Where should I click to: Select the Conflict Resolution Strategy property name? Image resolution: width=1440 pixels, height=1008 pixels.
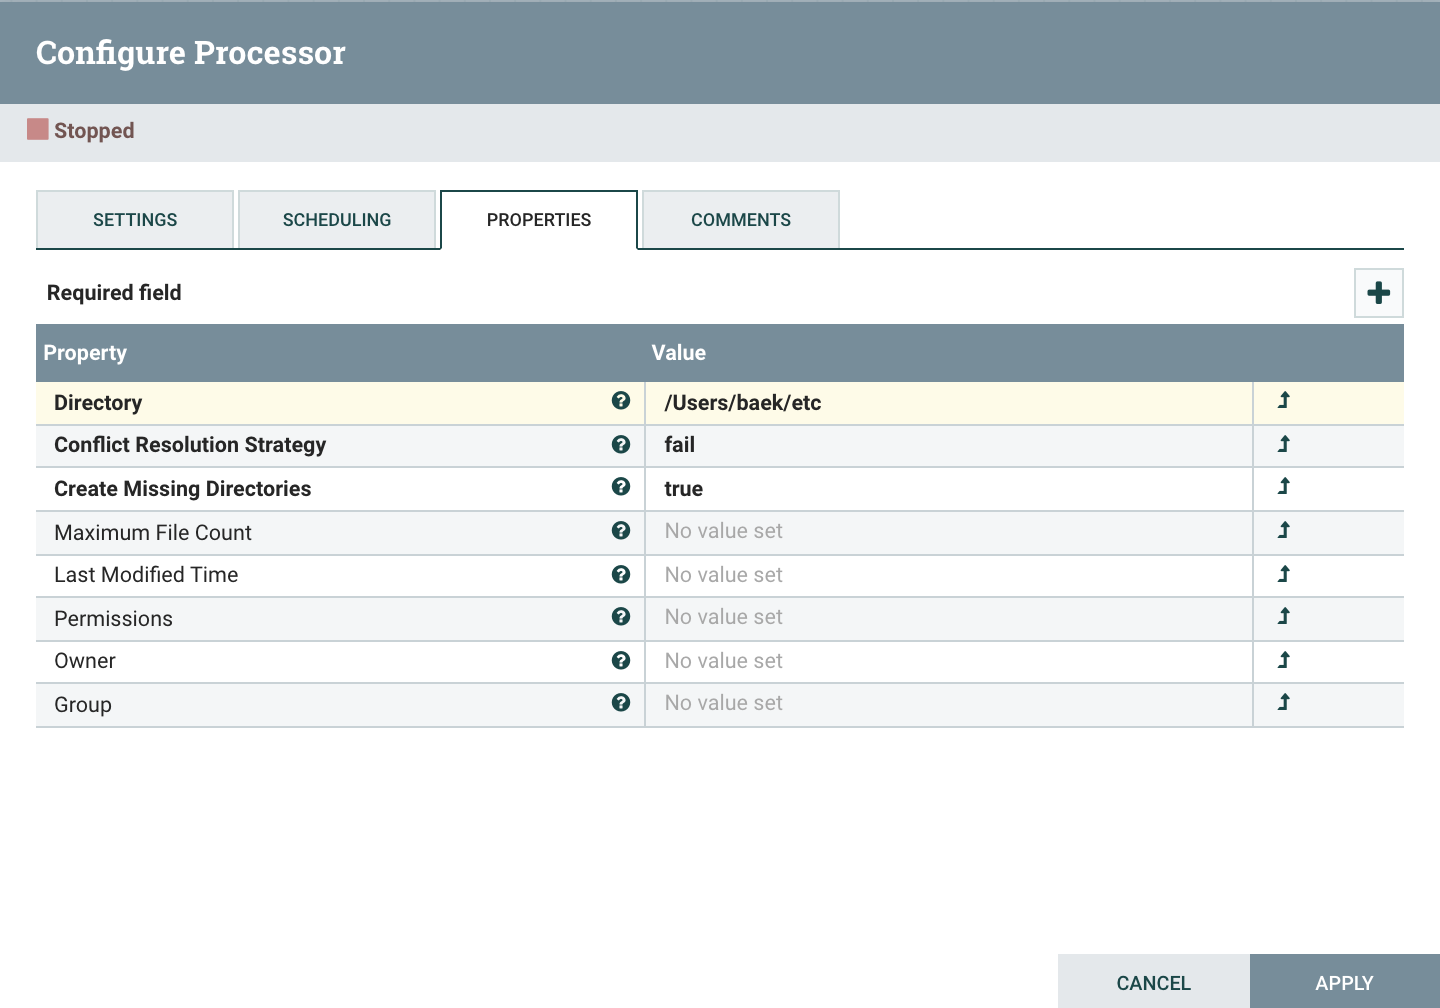coord(190,445)
